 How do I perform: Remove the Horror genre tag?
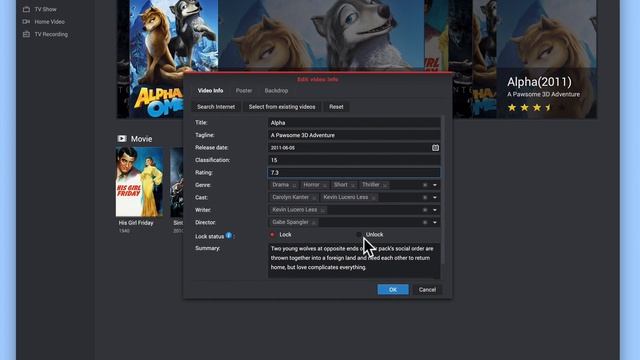coord(325,185)
